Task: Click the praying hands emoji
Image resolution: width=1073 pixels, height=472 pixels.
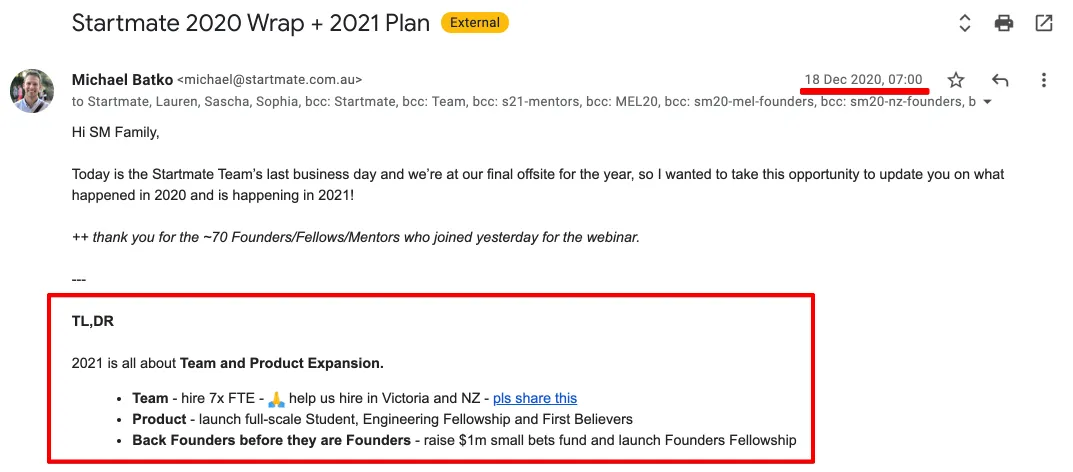Action: pyautogui.click(x=276, y=398)
